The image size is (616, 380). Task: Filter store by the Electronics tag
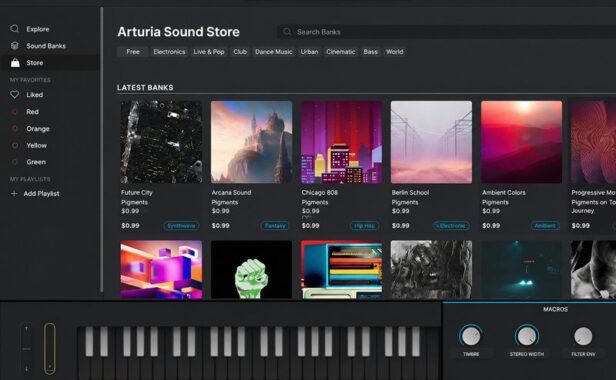[x=169, y=52]
